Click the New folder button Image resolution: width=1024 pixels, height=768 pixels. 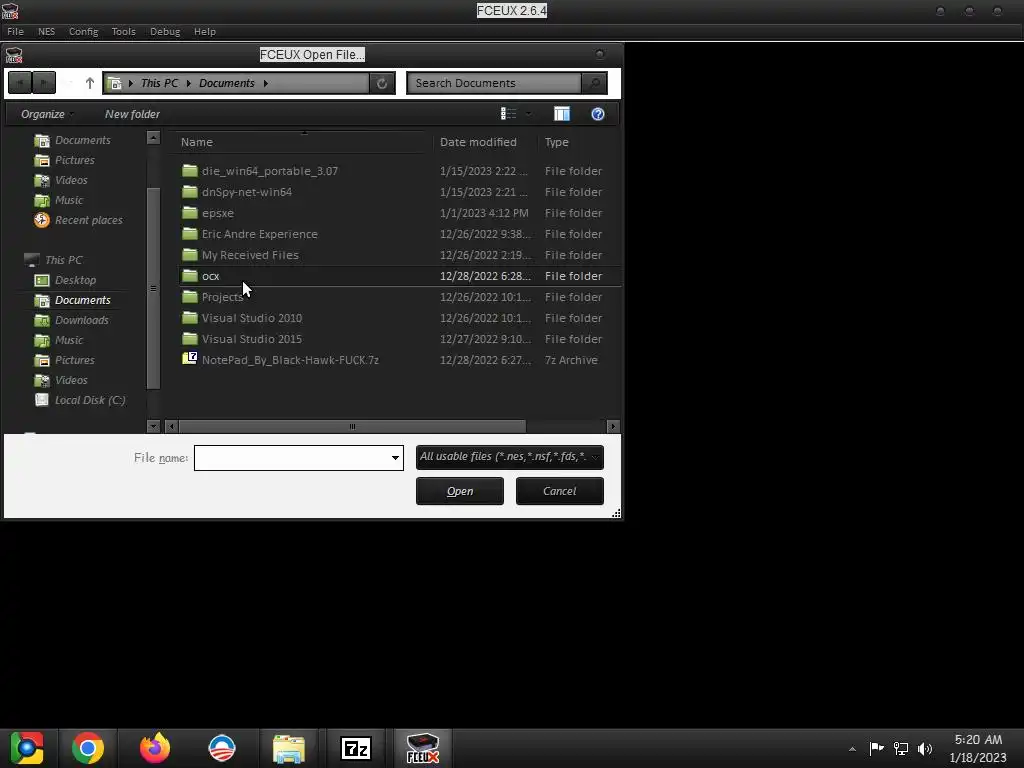133,114
